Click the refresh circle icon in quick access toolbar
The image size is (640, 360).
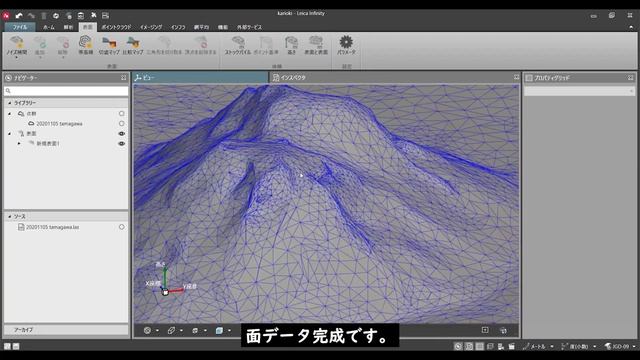[x=56, y=16]
